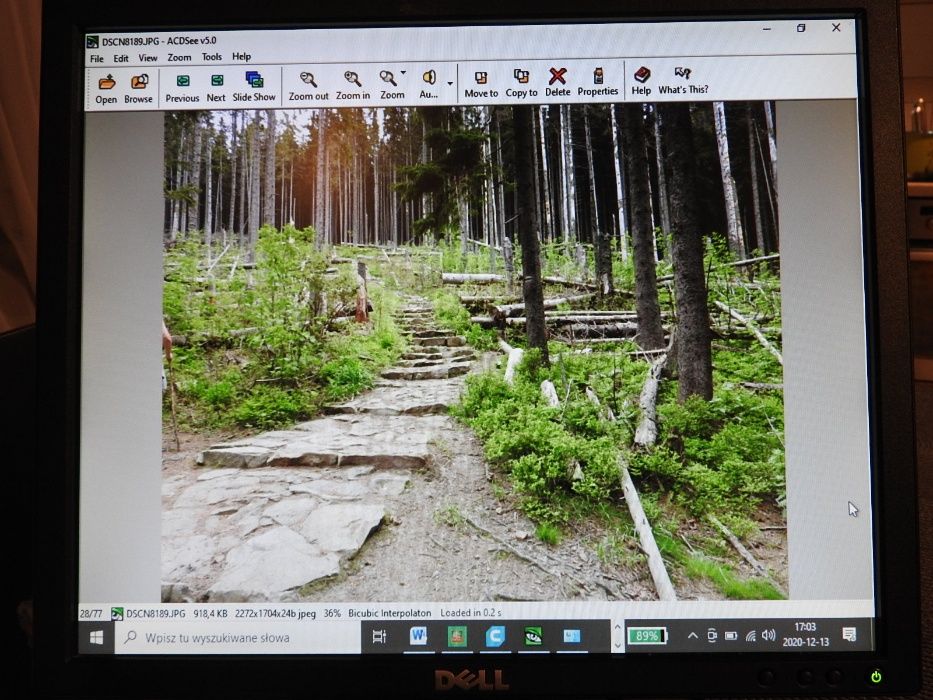Image resolution: width=933 pixels, height=700 pixels.
Task: Expand the toolbar overflow arrow beside Audio
Action: 450,84
